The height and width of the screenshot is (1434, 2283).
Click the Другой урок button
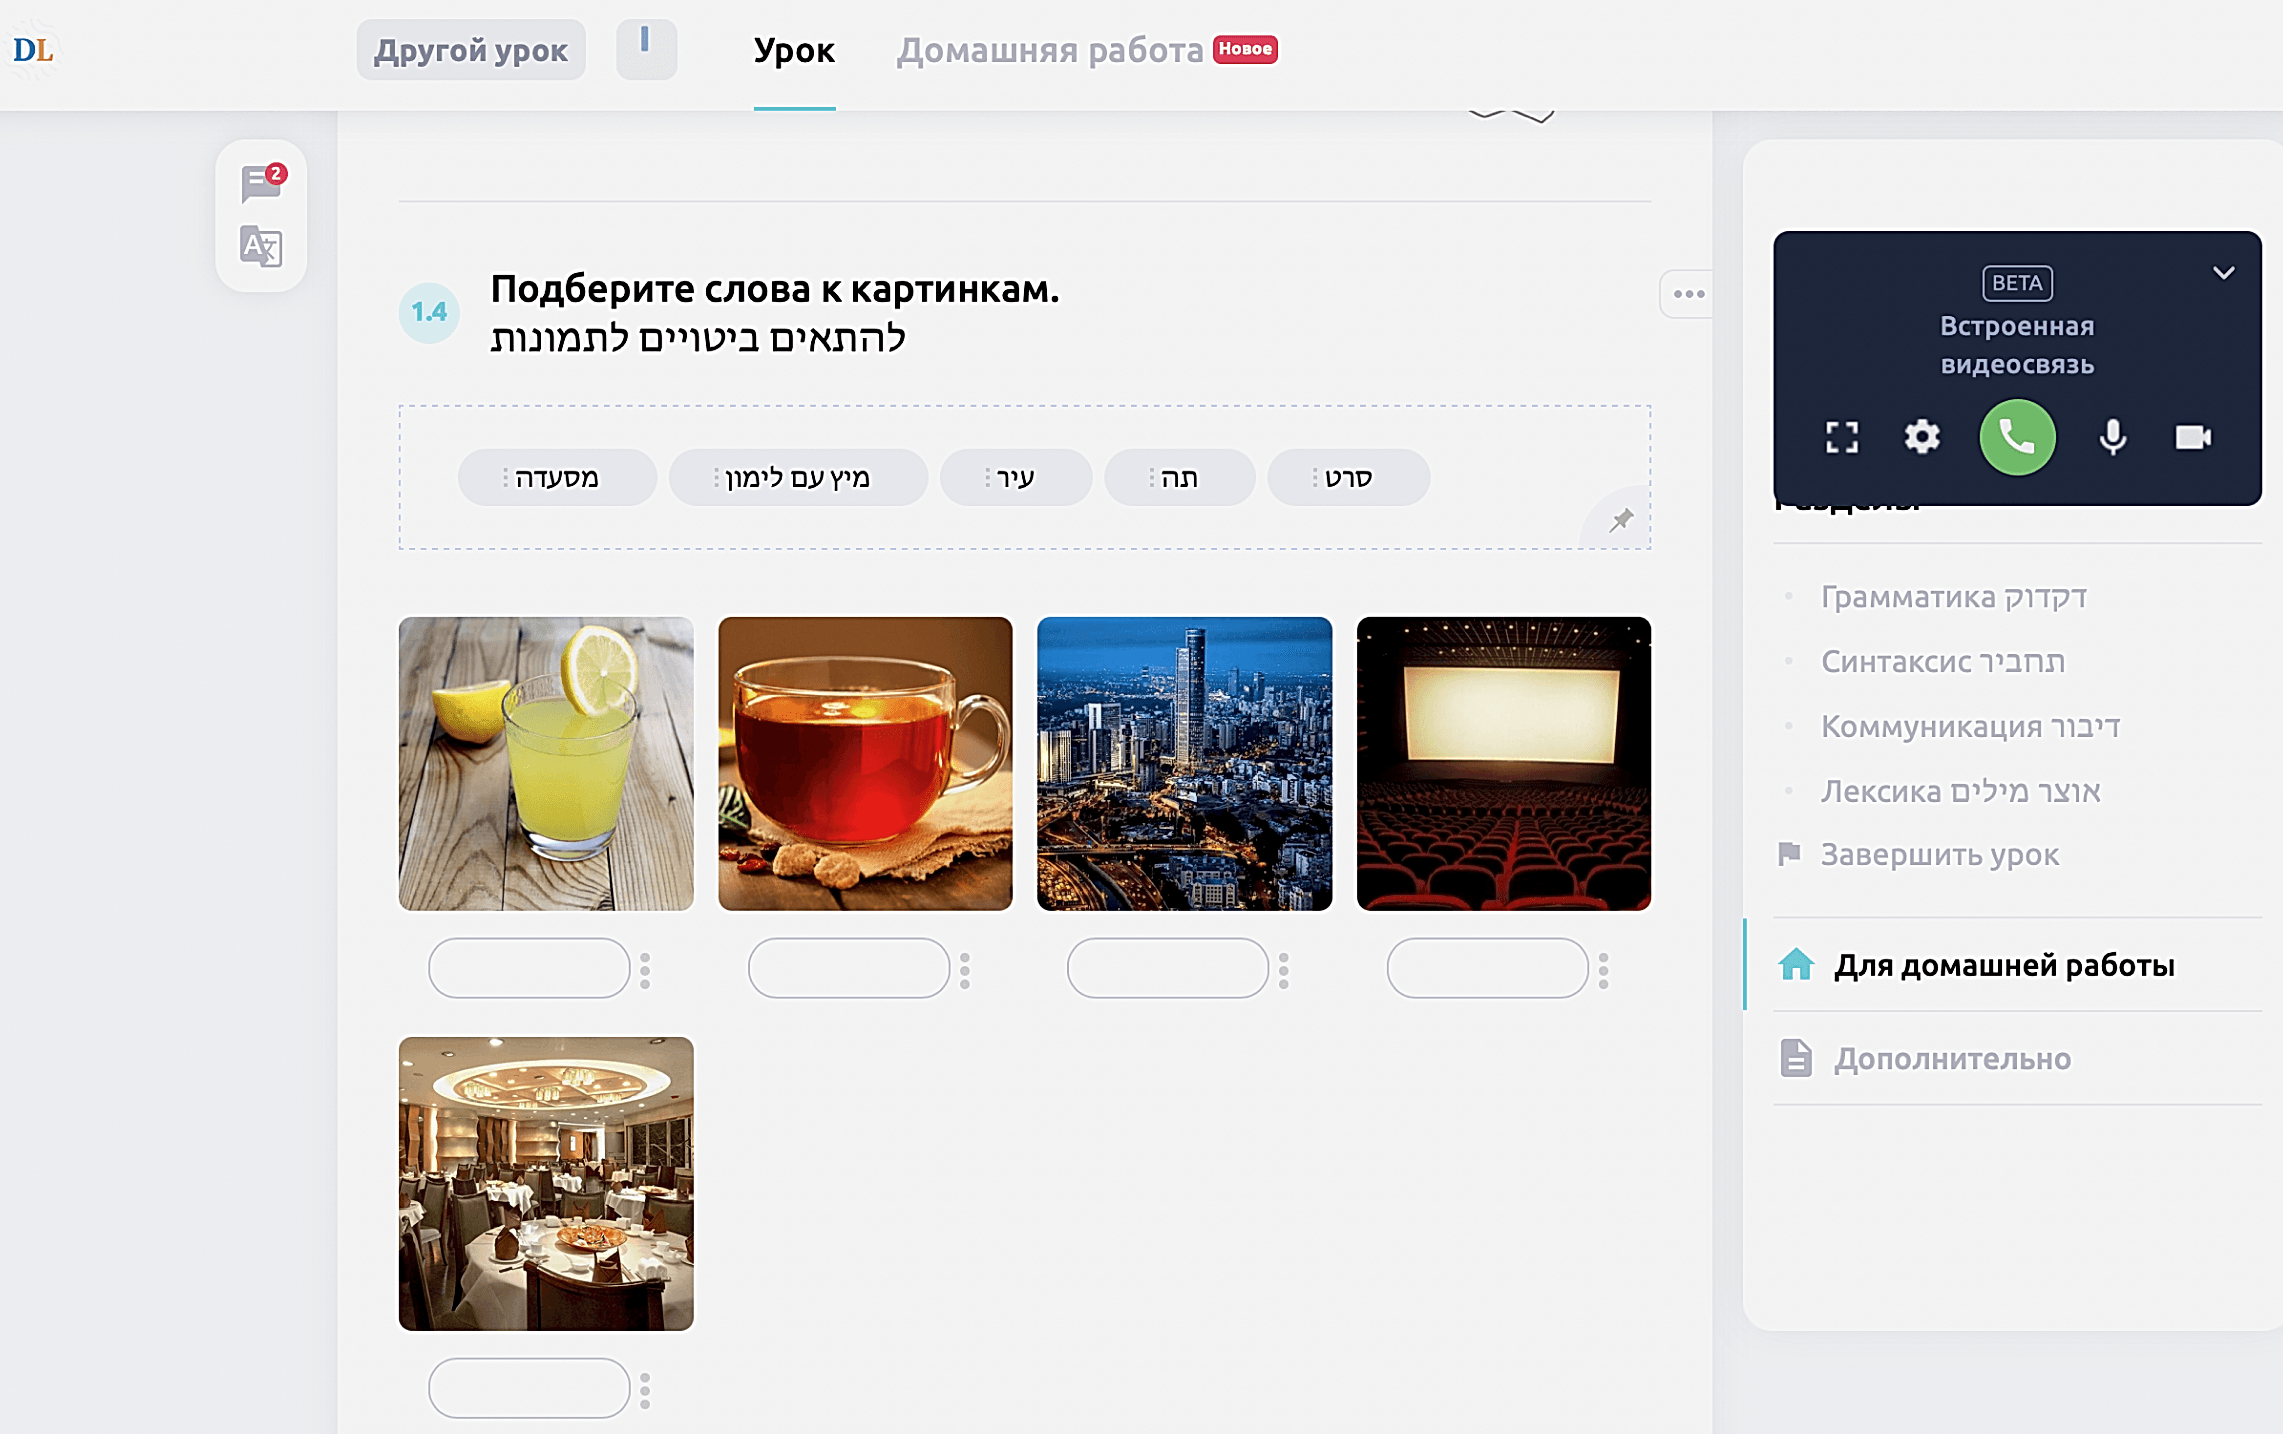[471, 50]
